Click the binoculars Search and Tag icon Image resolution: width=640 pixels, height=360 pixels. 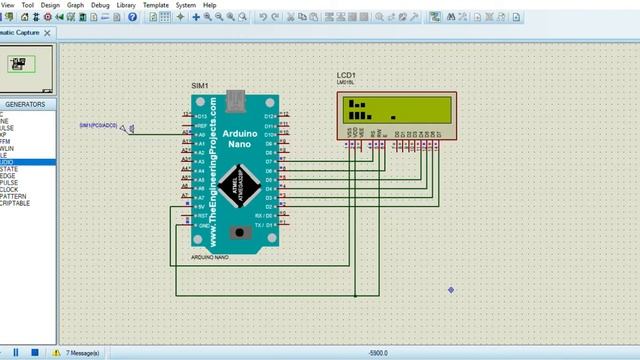[x=451, y=17]
